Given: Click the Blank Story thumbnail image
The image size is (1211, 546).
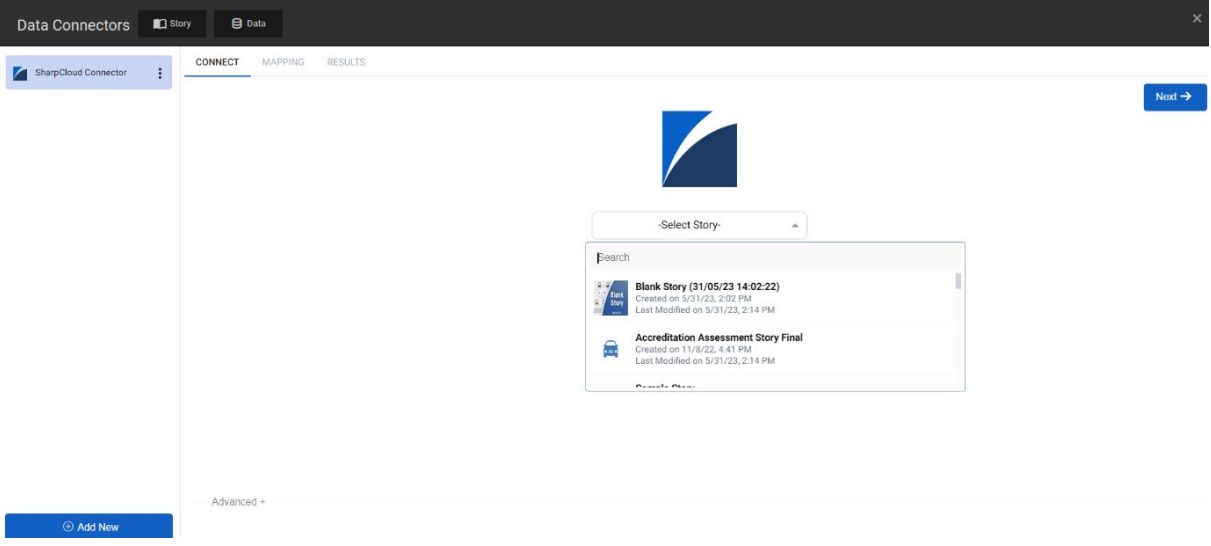Looking at the screenshot, I should tap(610, 298).
